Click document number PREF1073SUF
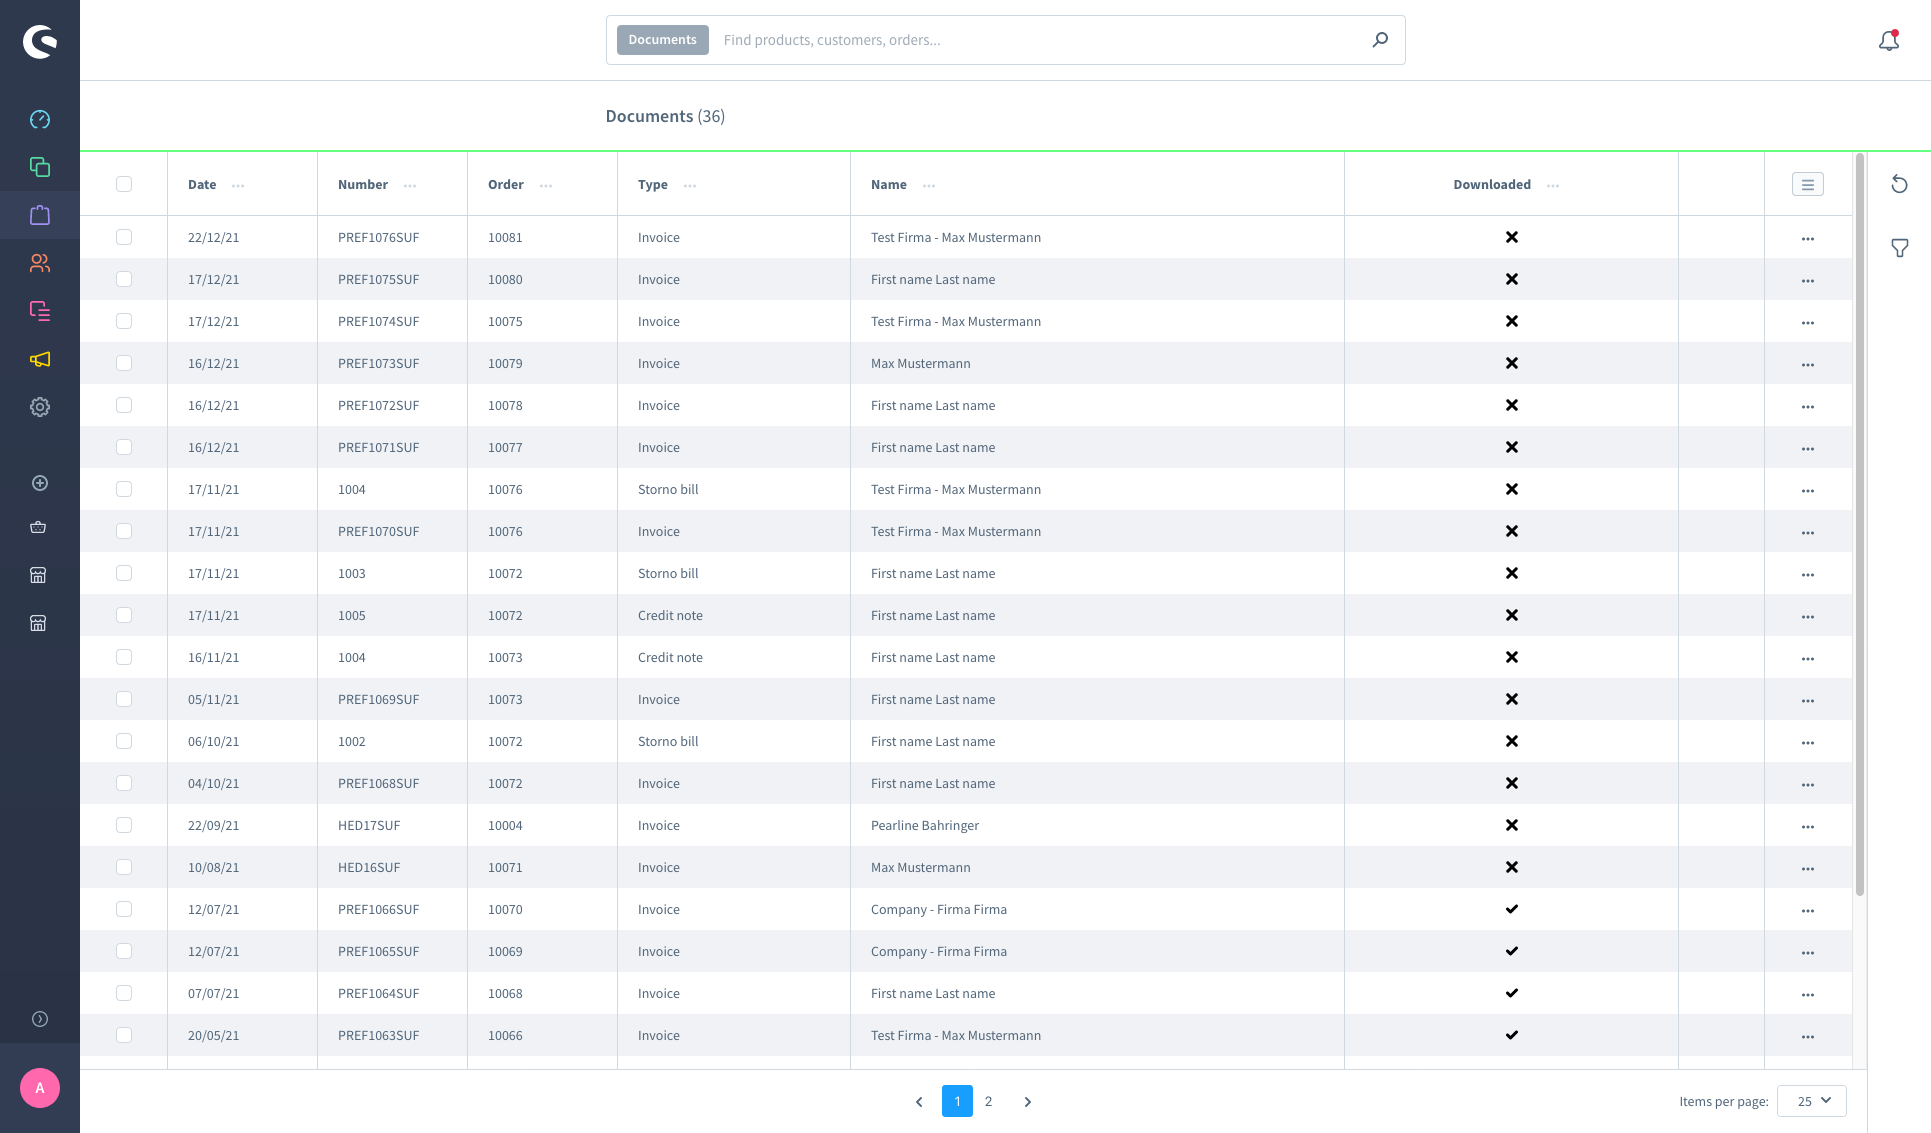 point(379,363)
